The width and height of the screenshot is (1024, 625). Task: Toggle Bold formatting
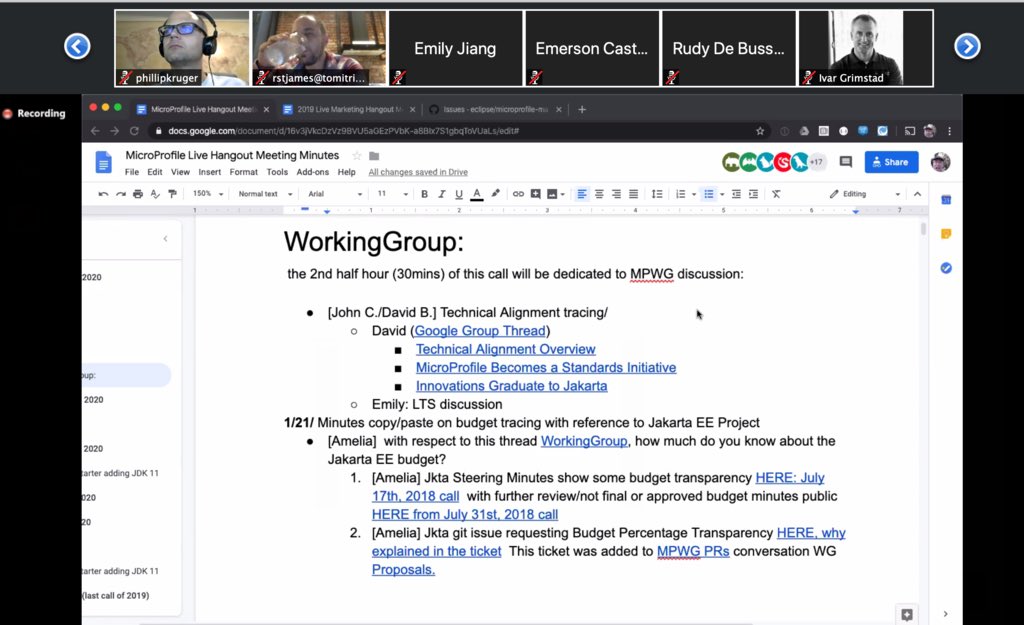pyautogui.click(x=424, y=194)
